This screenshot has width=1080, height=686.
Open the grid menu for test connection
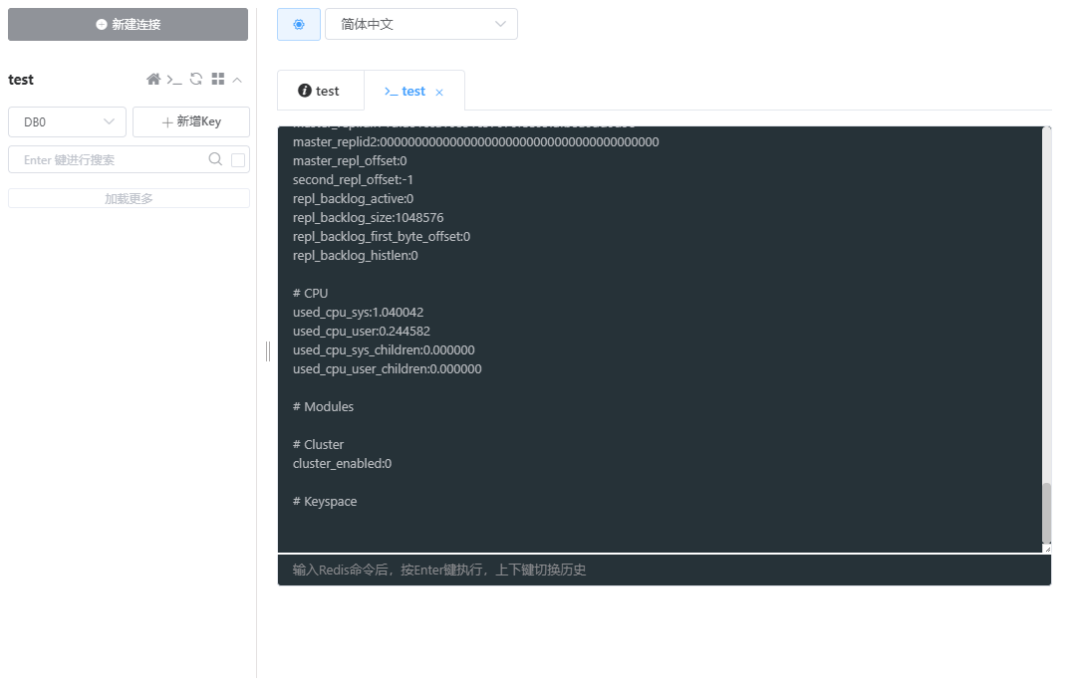tap(218, 79)
